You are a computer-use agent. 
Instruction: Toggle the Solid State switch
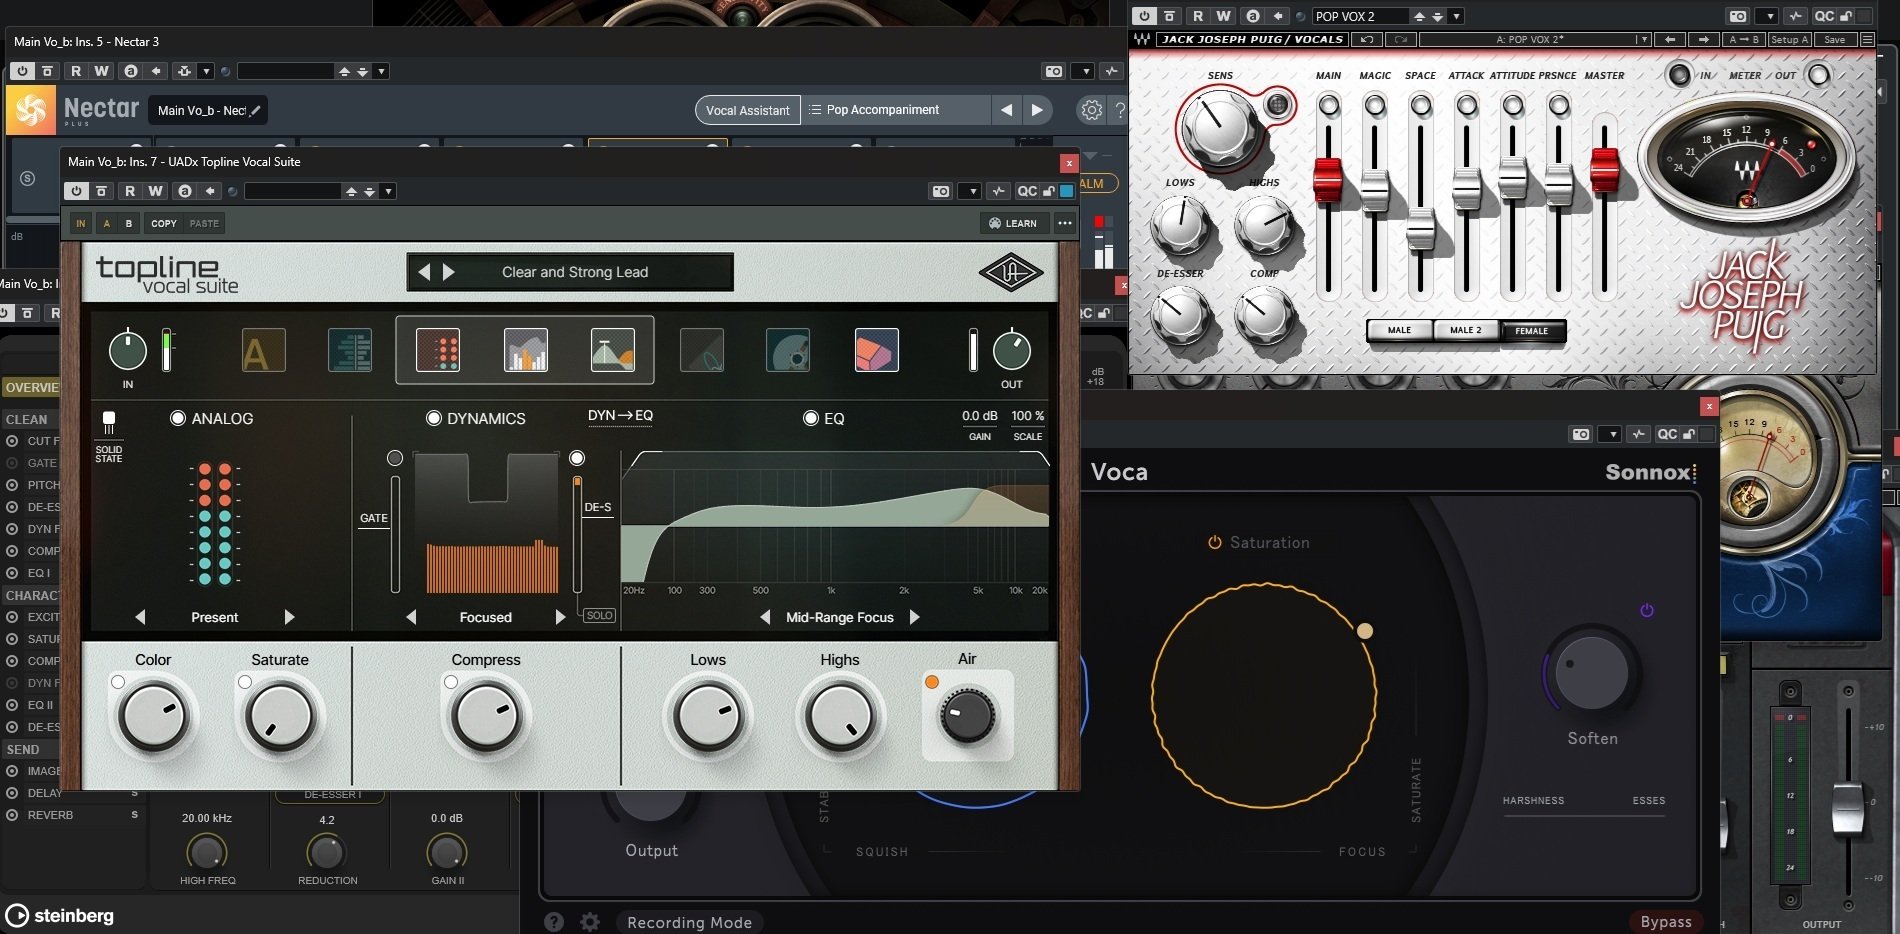[109, 422]
